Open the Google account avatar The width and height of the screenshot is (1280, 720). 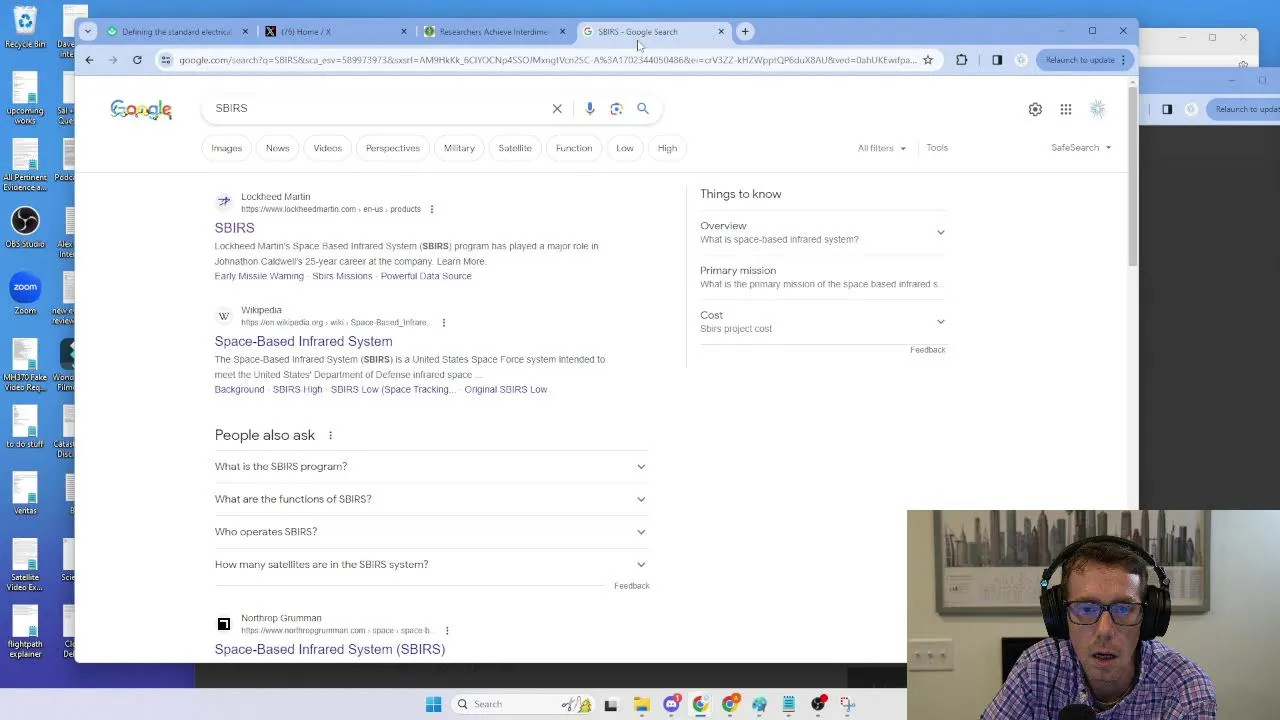point(1098,109)
